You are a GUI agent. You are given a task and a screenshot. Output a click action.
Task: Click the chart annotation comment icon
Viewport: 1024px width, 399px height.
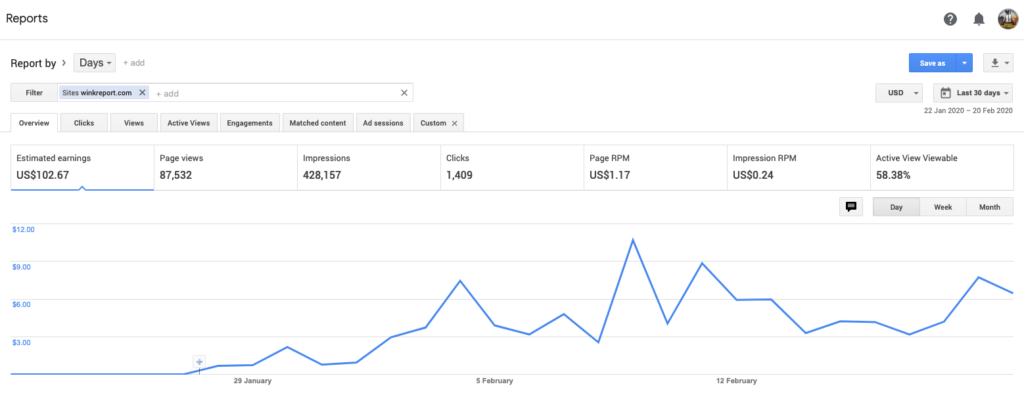pos(851,207)
